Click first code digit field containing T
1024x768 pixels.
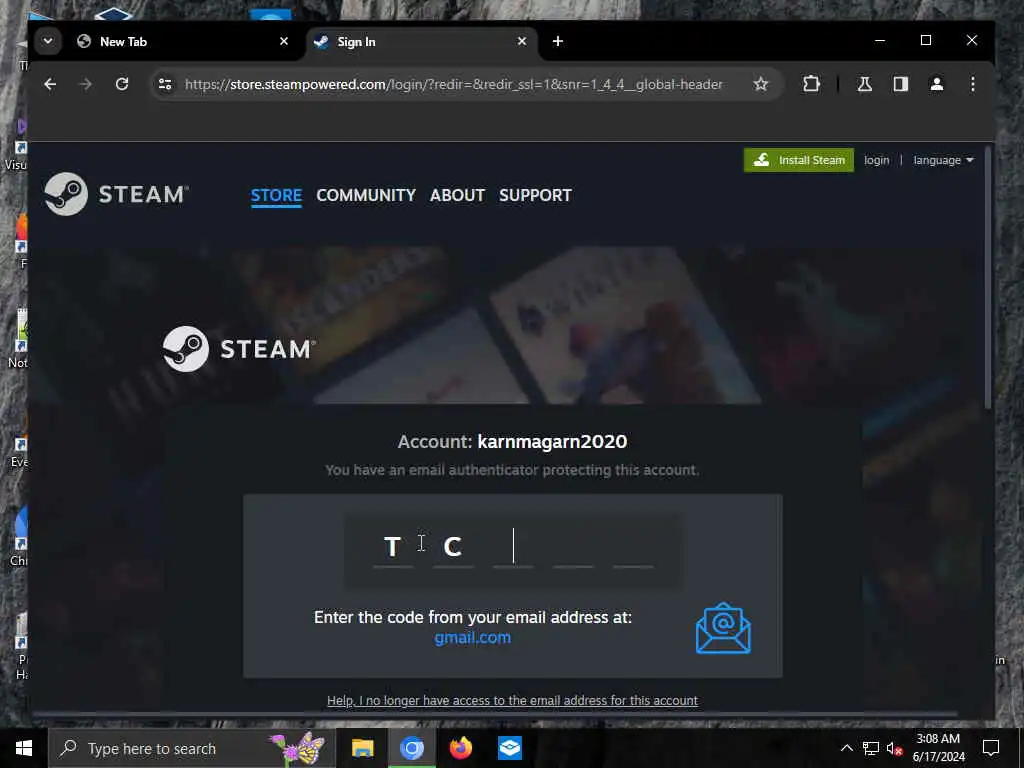click(393, 547)
